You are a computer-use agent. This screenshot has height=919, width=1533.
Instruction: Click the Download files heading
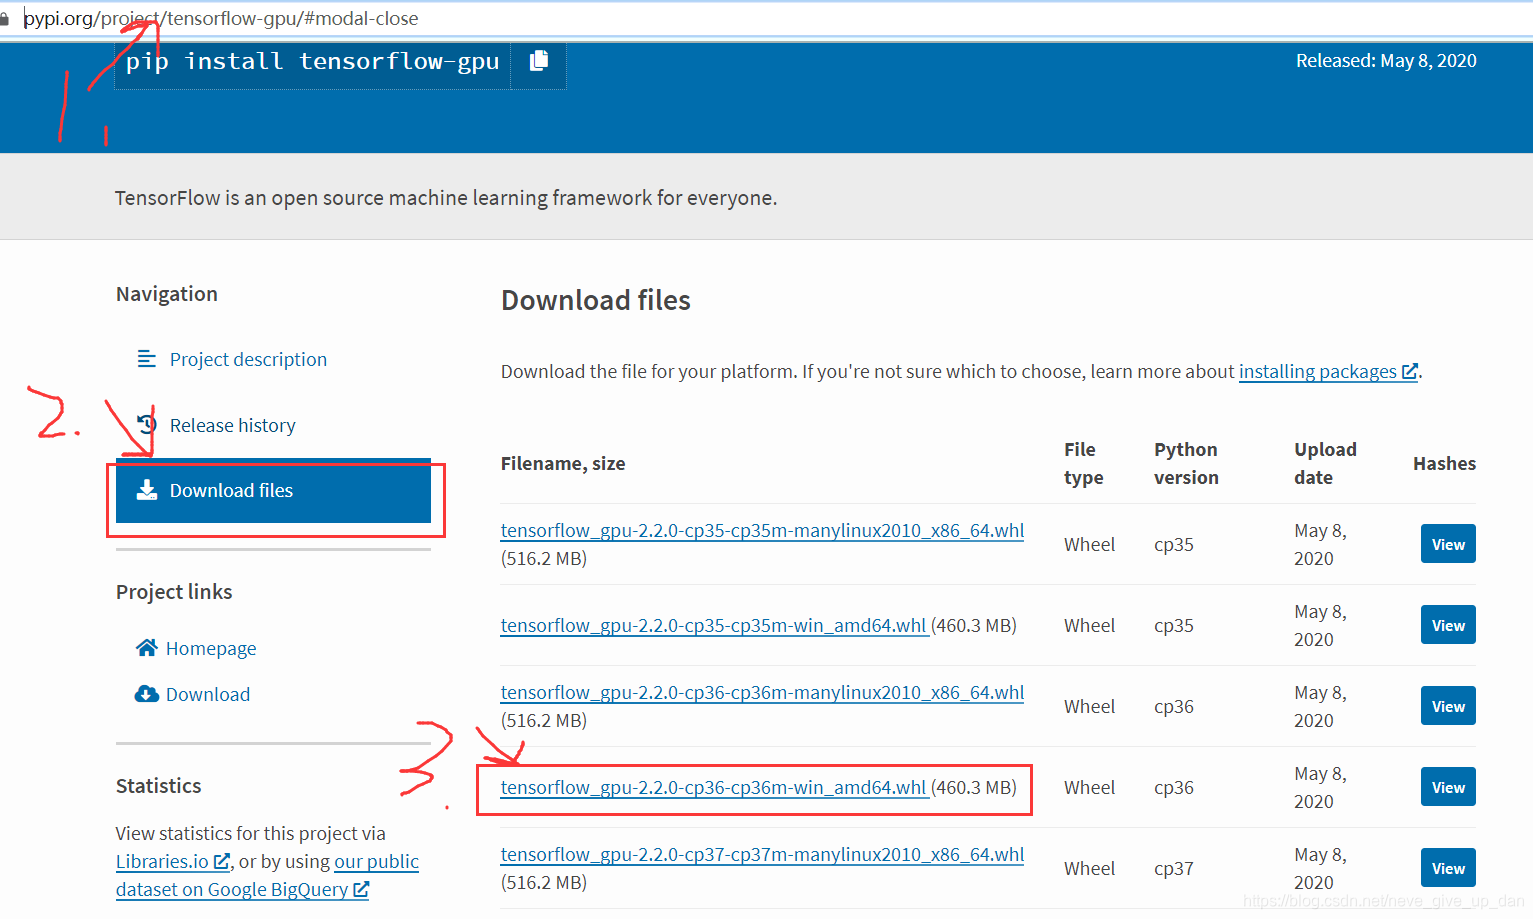click(596, 300)
